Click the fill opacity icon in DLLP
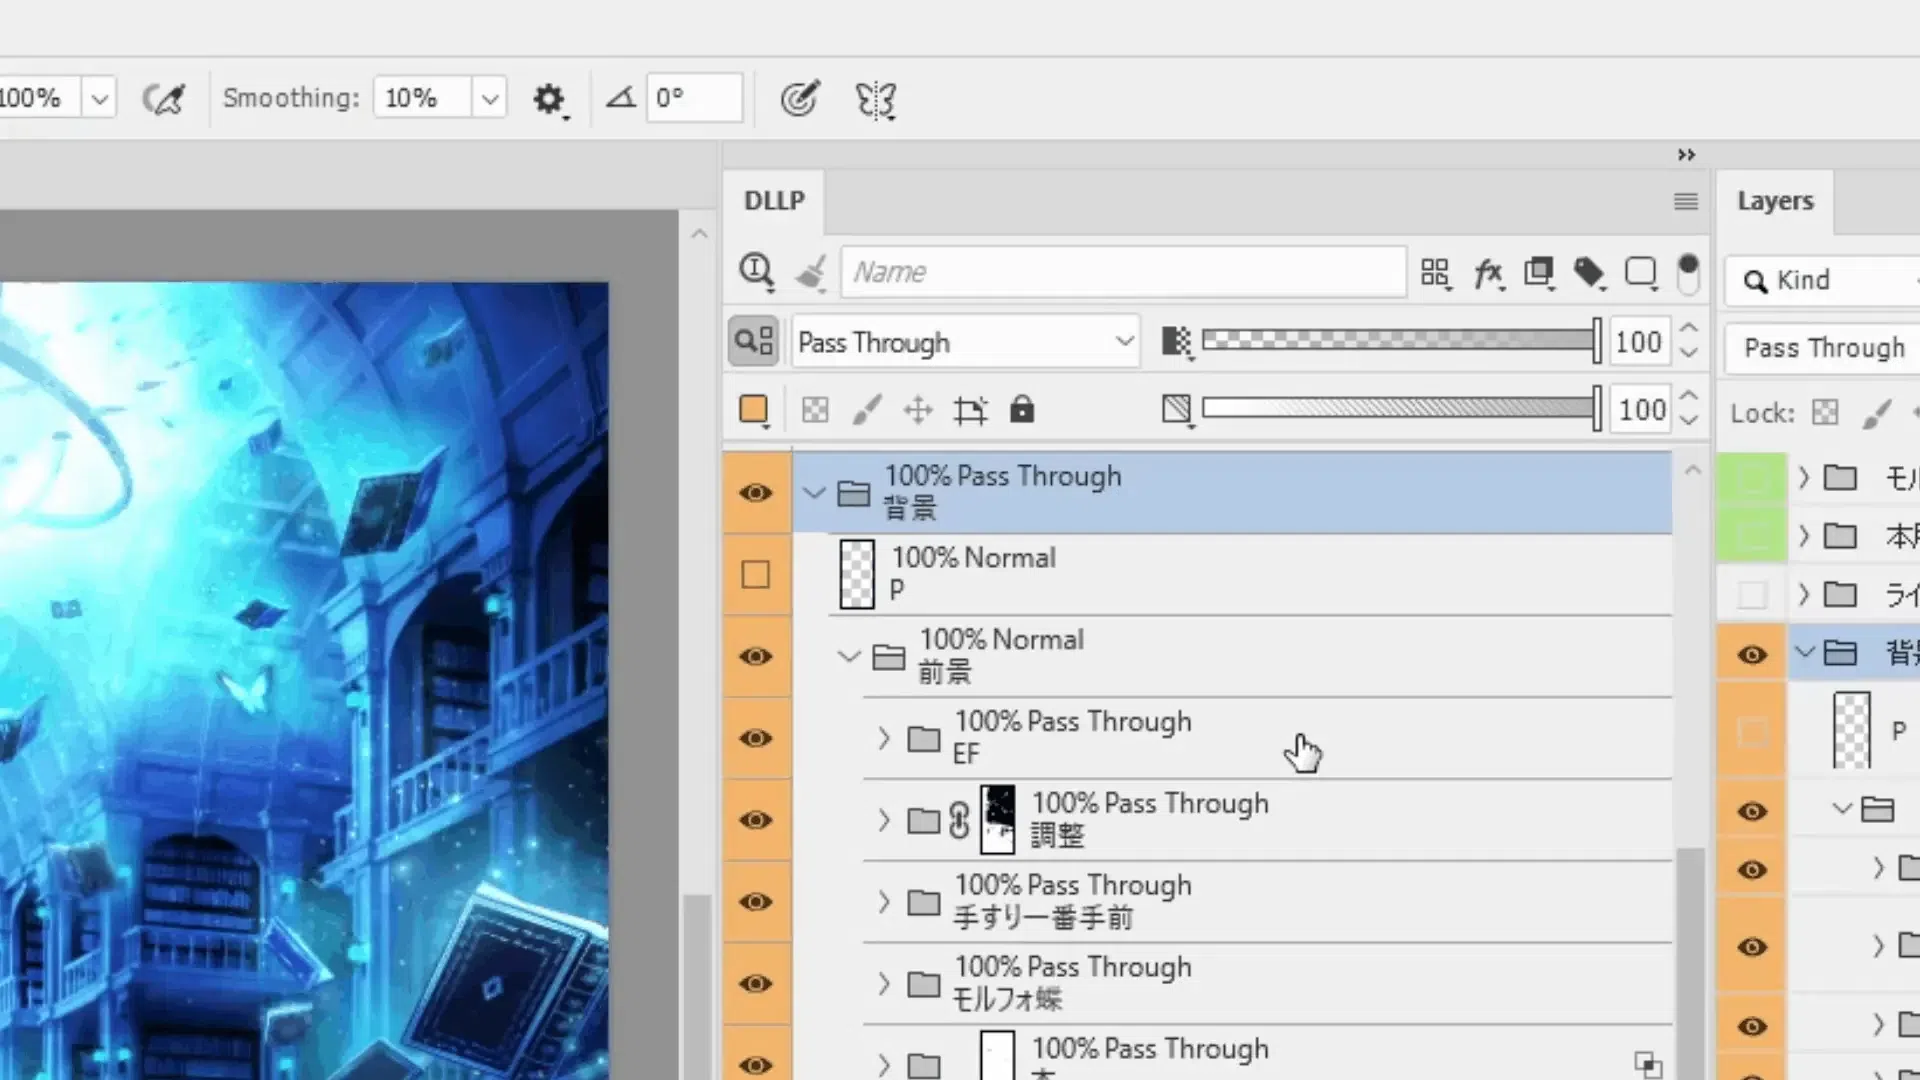 coord(1177,410)
